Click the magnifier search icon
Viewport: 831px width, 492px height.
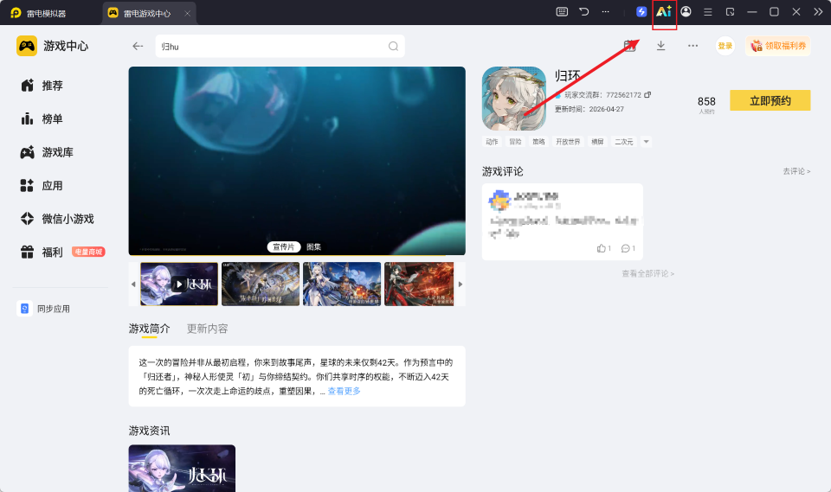393,46
